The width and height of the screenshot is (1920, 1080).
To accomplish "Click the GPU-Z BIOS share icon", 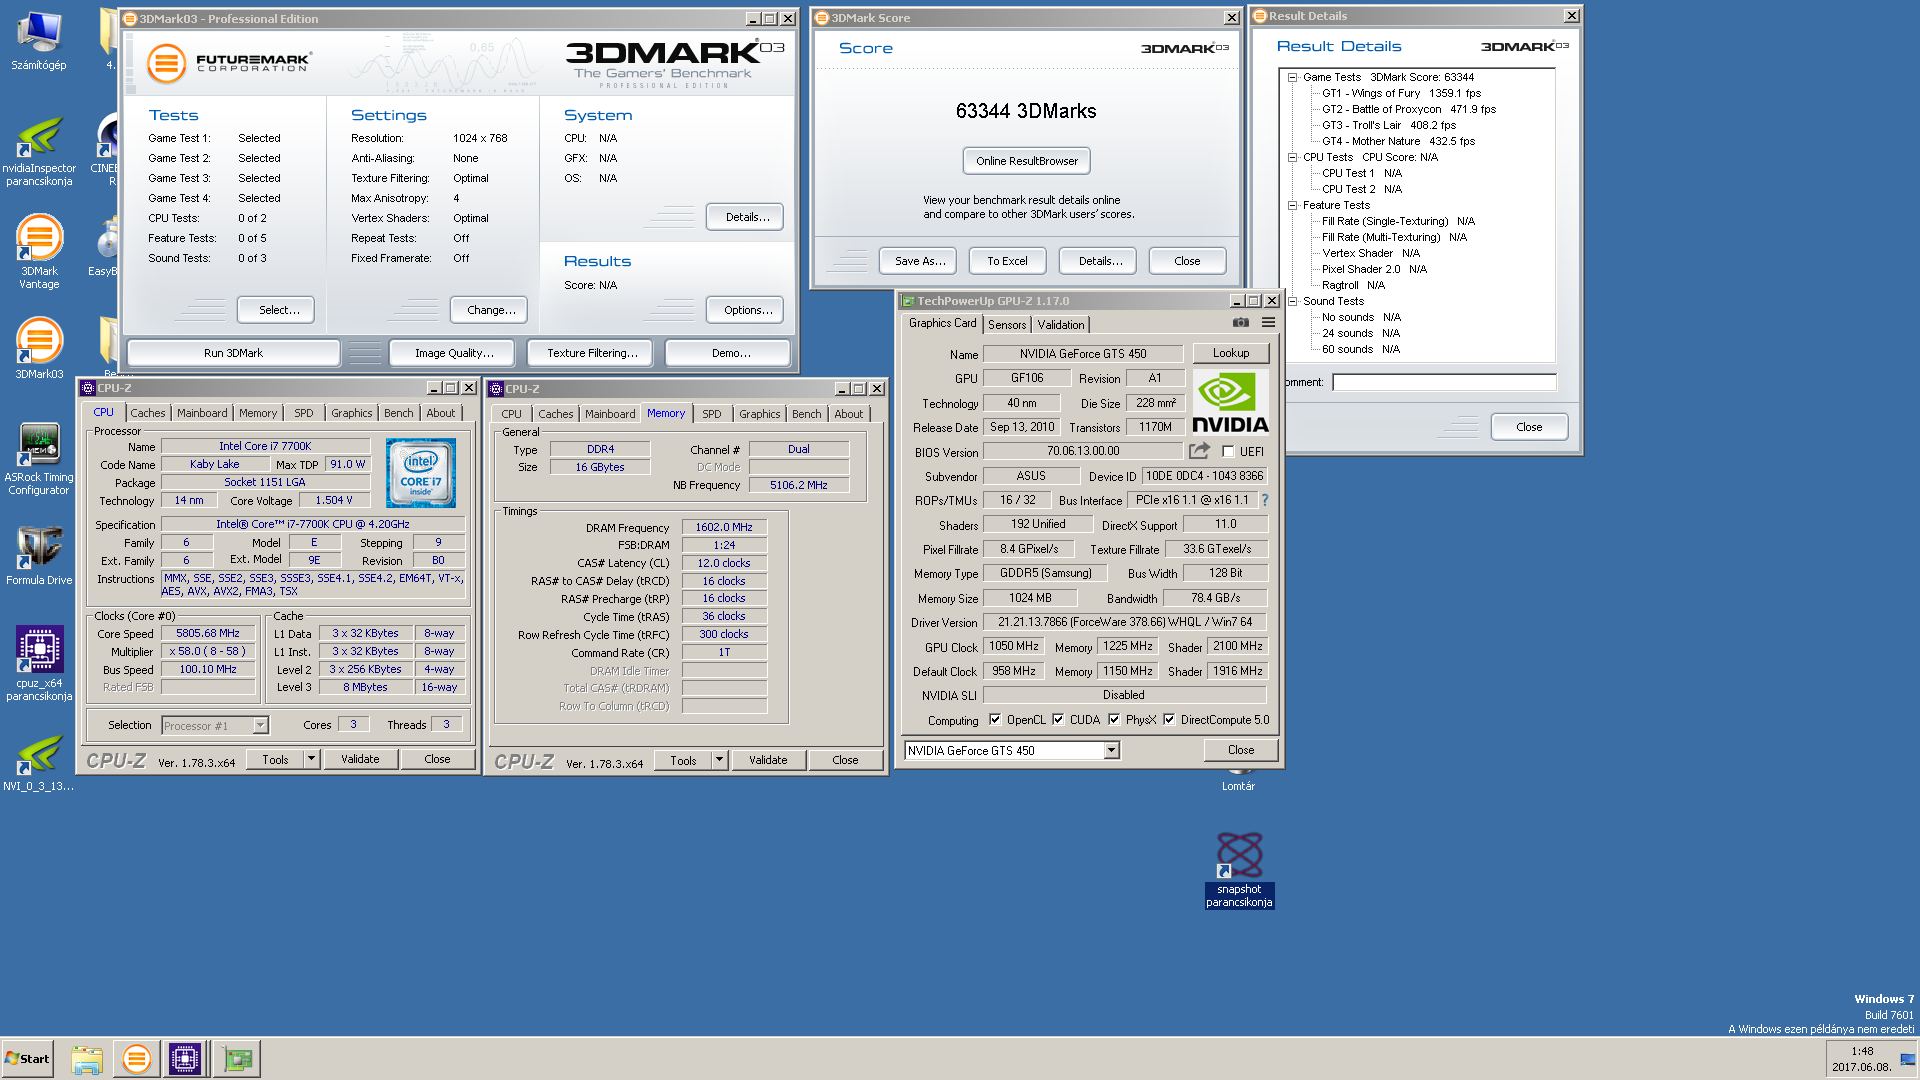I will point(1199,451).
